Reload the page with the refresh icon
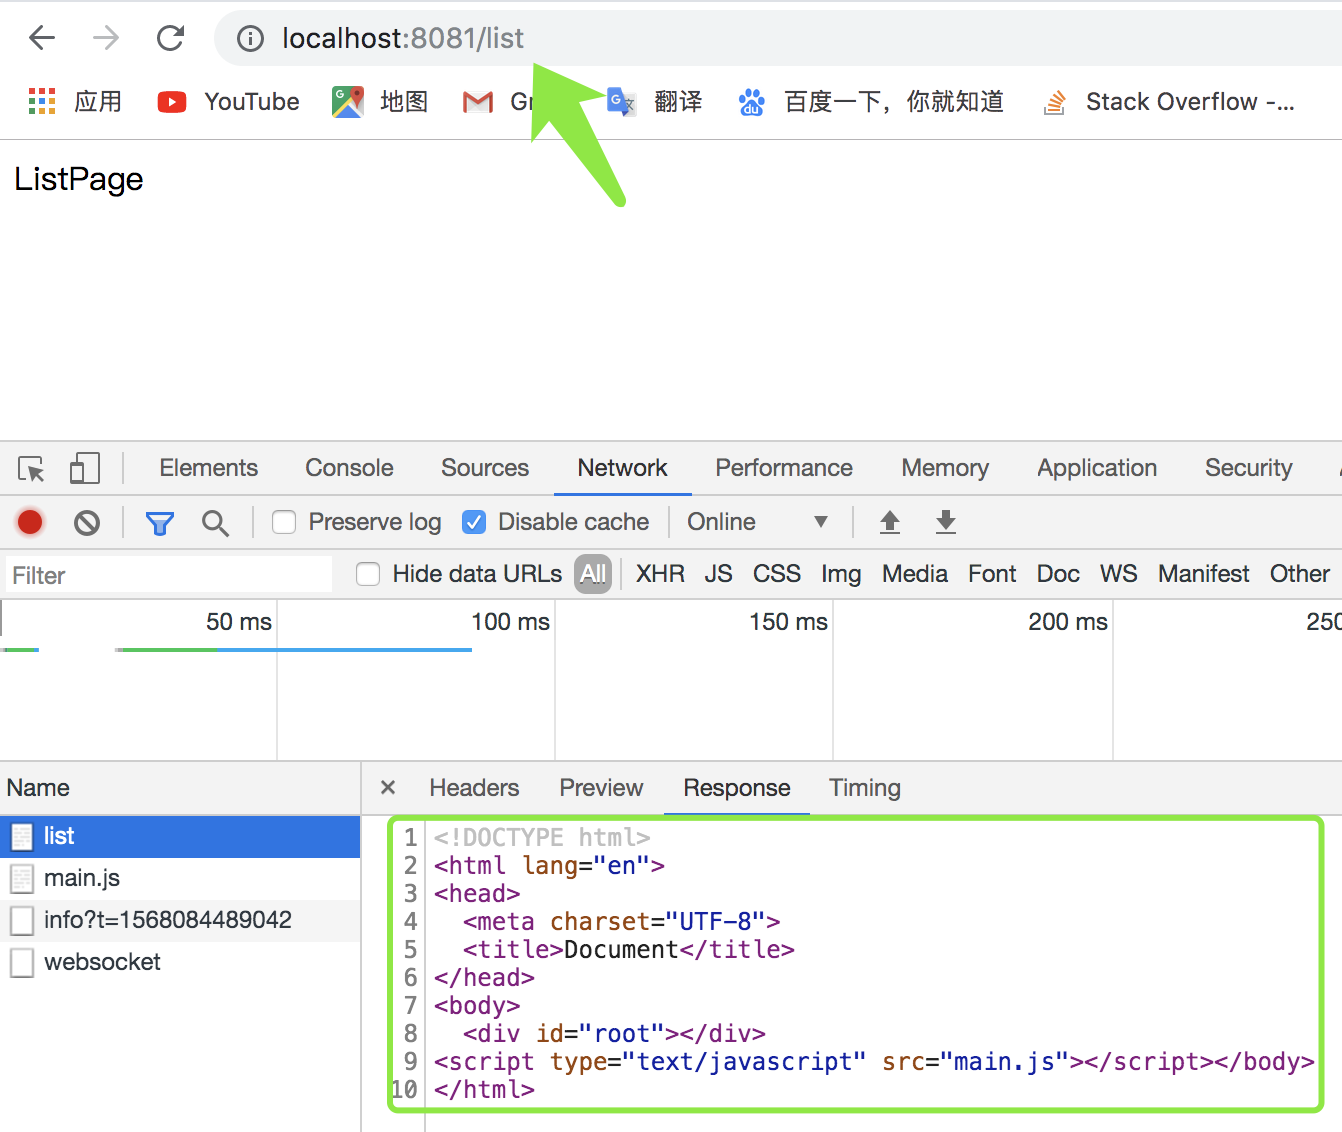Screen dimensions: 1342x1132 tap(171, 38)
